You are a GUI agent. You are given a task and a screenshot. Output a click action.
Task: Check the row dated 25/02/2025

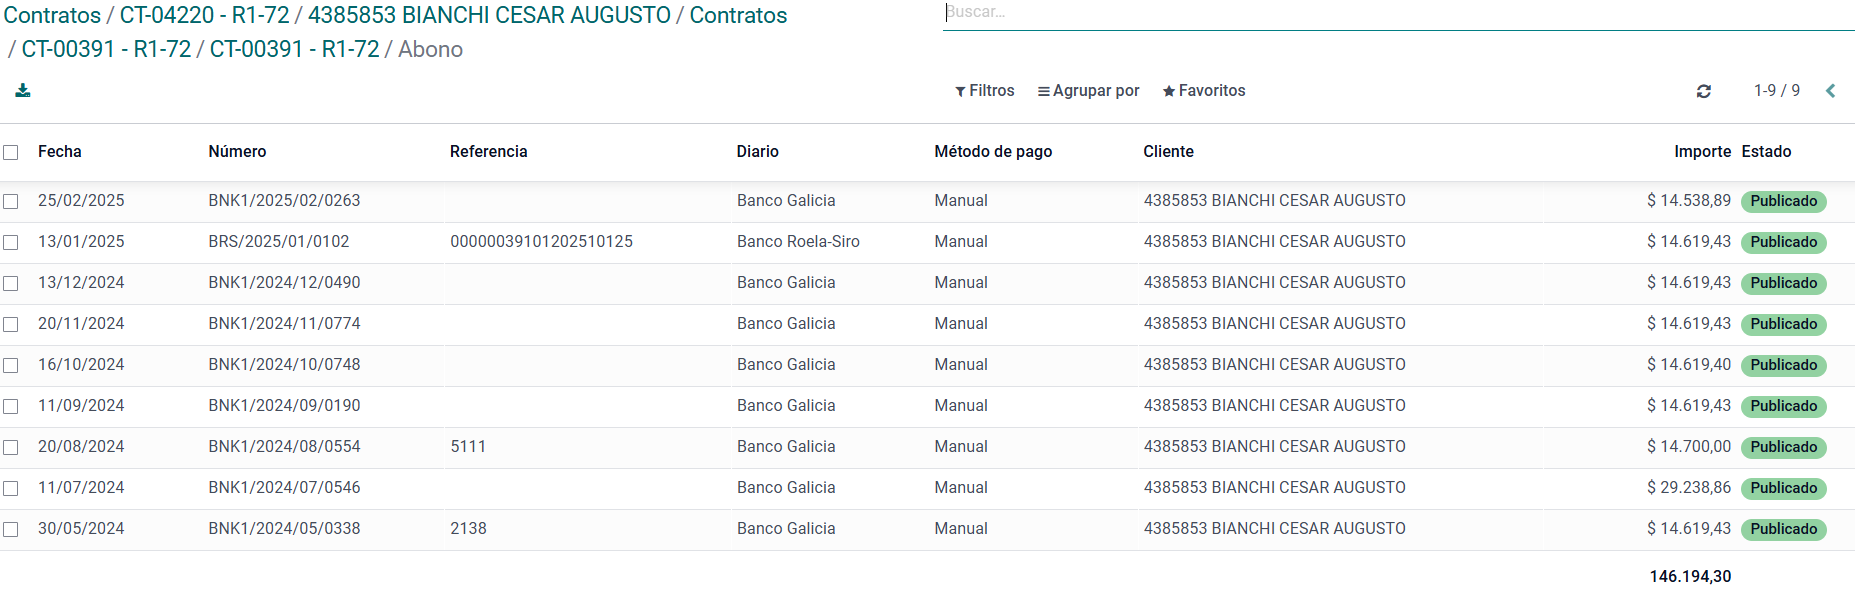coord(11,201)
